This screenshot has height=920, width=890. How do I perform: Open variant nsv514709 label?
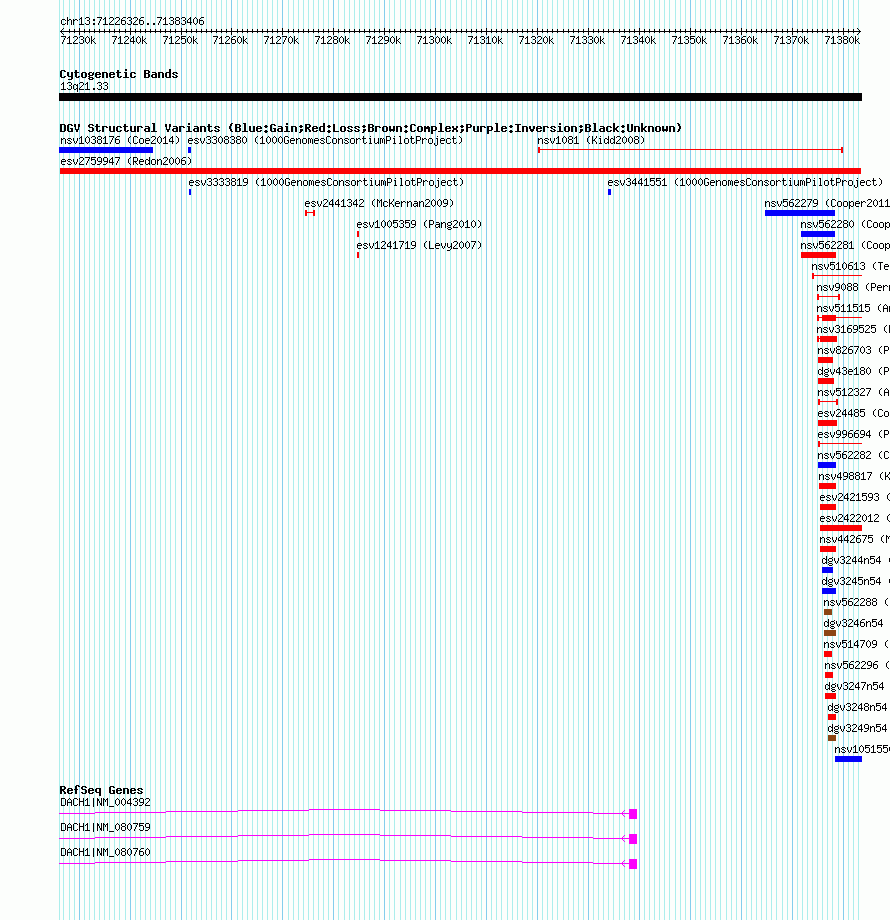point(857,644)
